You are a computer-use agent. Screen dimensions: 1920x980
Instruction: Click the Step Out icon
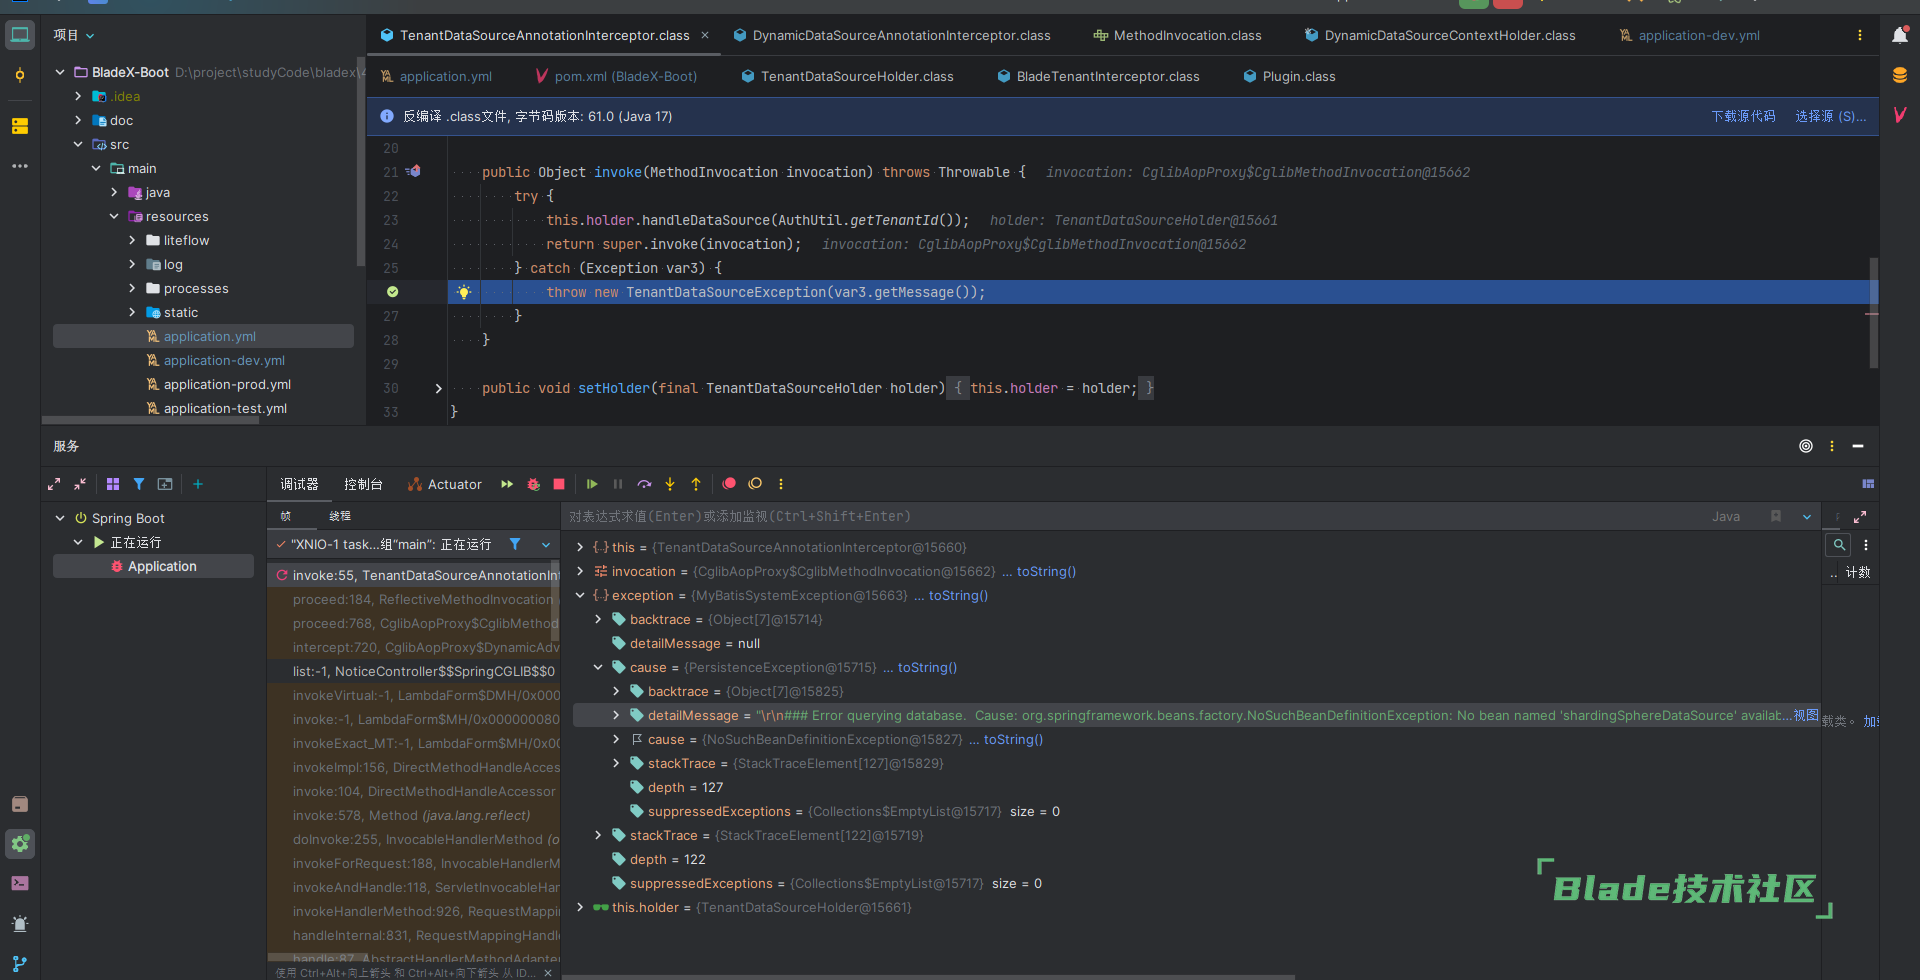point(696,484)
